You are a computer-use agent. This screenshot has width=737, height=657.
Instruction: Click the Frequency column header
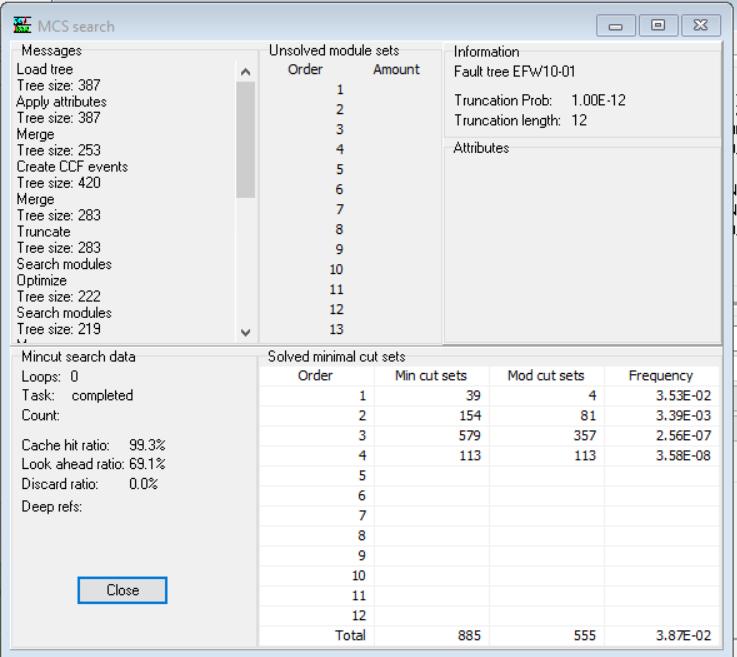coord(660,375)
